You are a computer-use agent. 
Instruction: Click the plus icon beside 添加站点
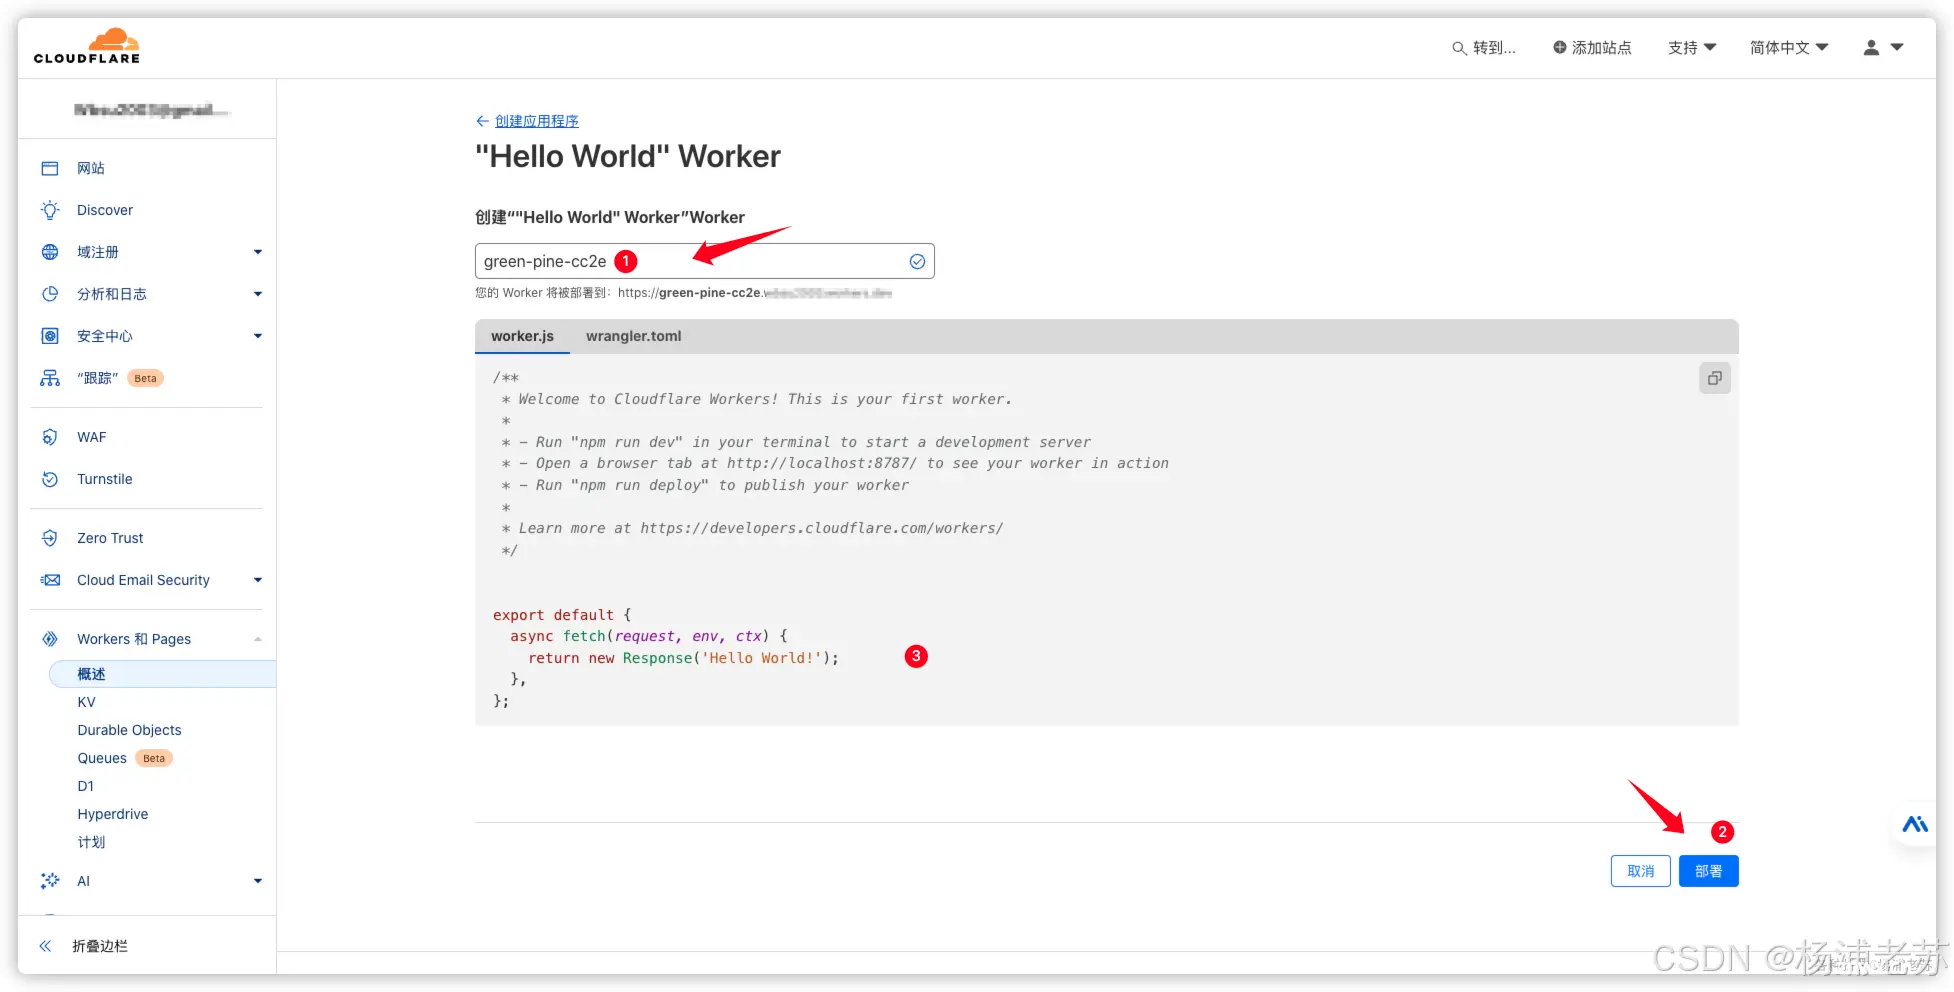point(1559,47)
